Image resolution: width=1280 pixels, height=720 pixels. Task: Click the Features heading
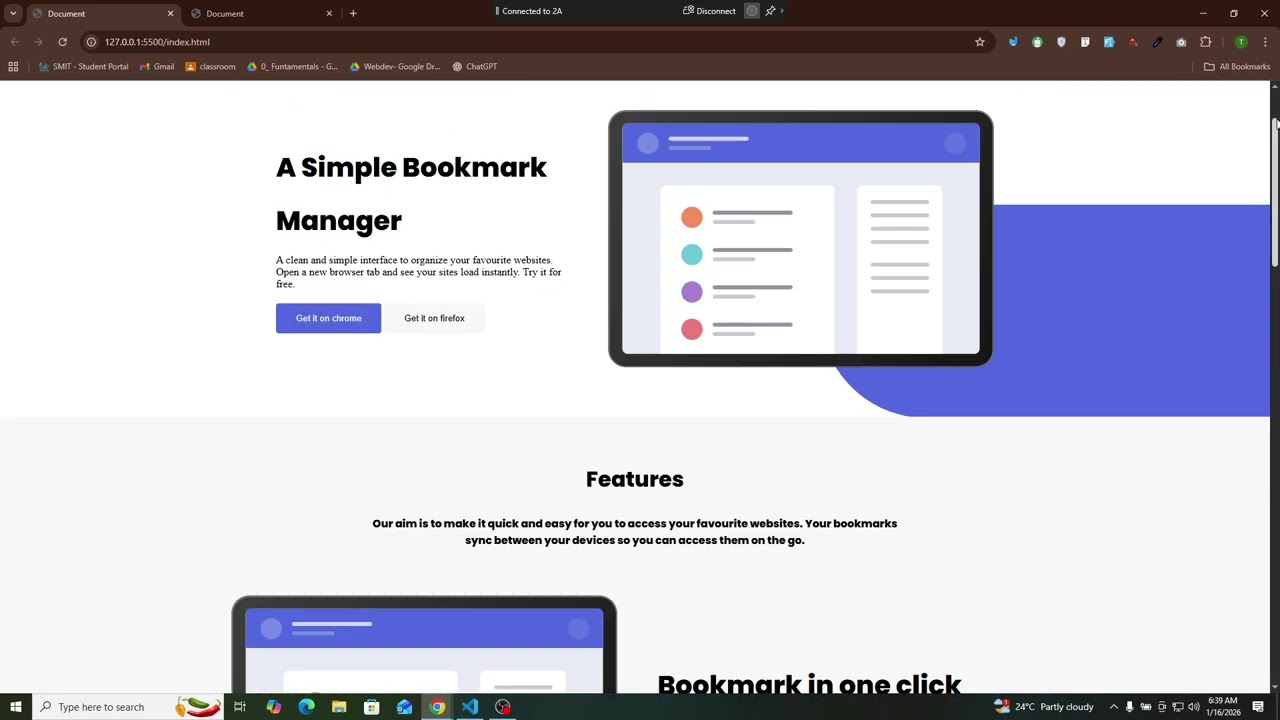635,479
